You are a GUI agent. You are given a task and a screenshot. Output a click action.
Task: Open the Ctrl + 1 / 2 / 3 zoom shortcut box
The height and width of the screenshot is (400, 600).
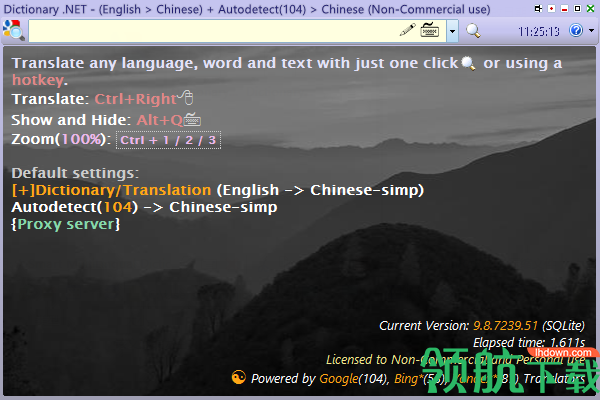[x=168, y=140]
